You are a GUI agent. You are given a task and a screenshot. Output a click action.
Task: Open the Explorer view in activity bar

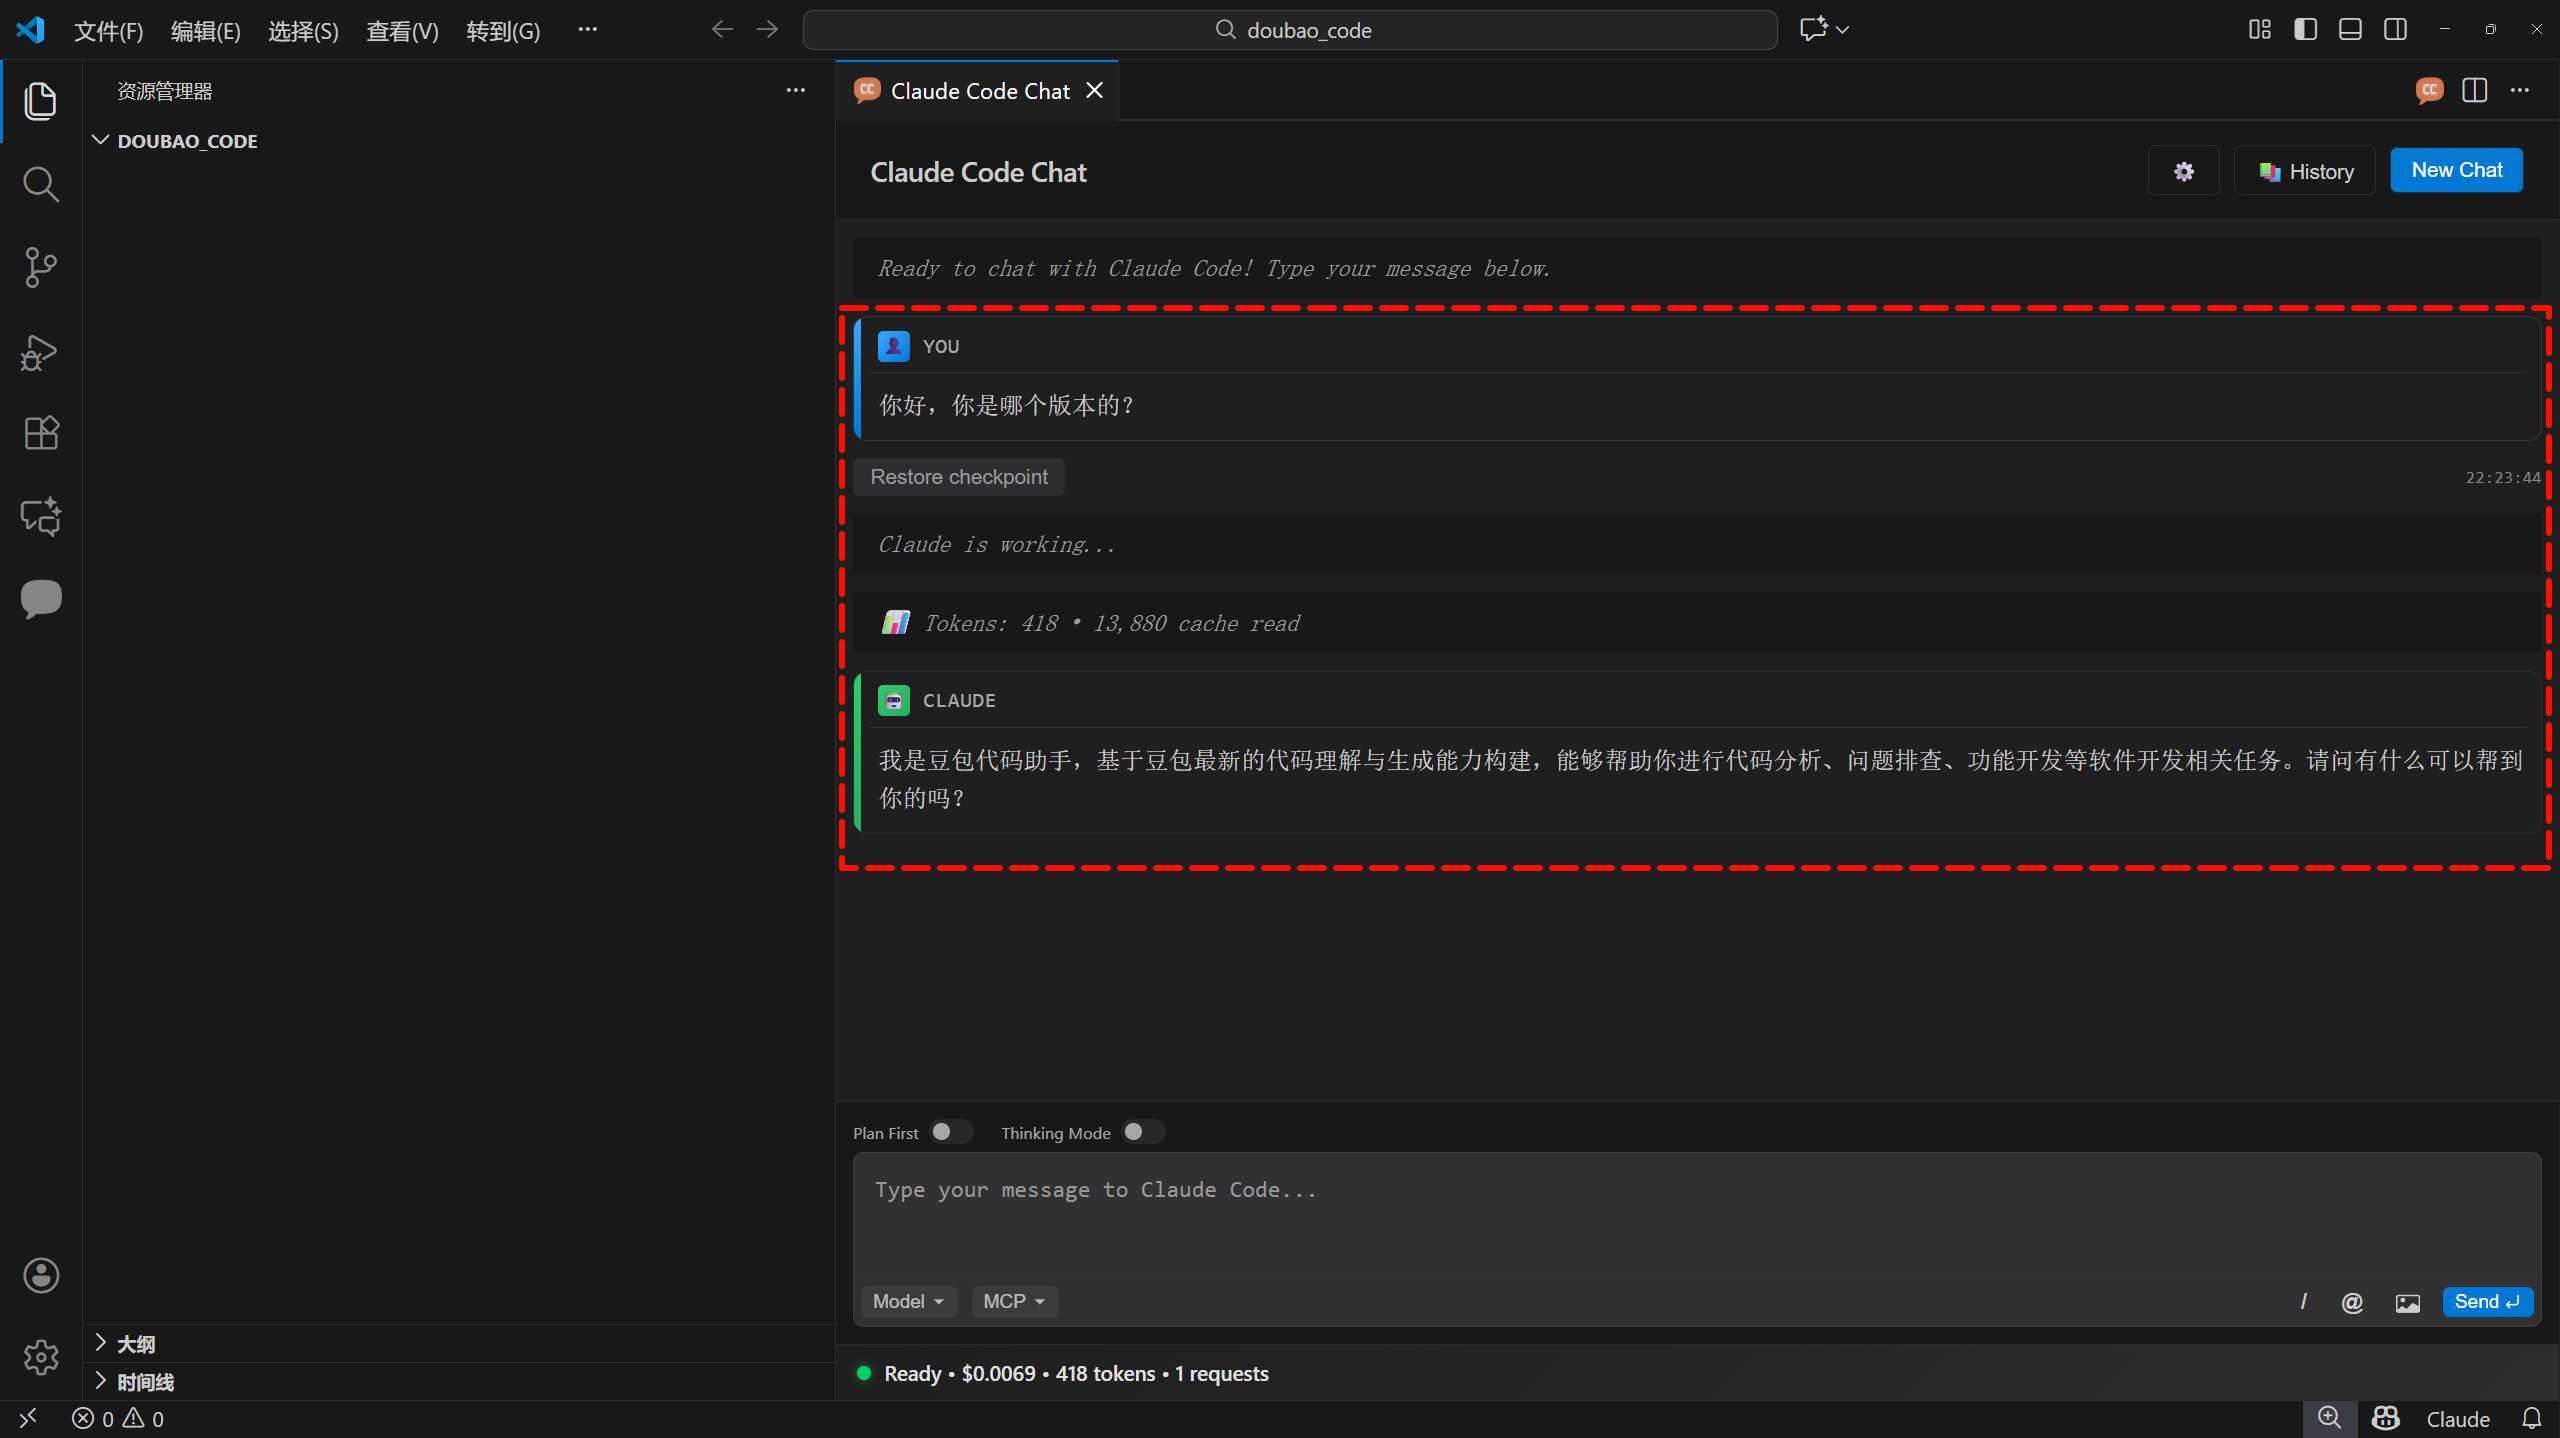coord(40,101)
